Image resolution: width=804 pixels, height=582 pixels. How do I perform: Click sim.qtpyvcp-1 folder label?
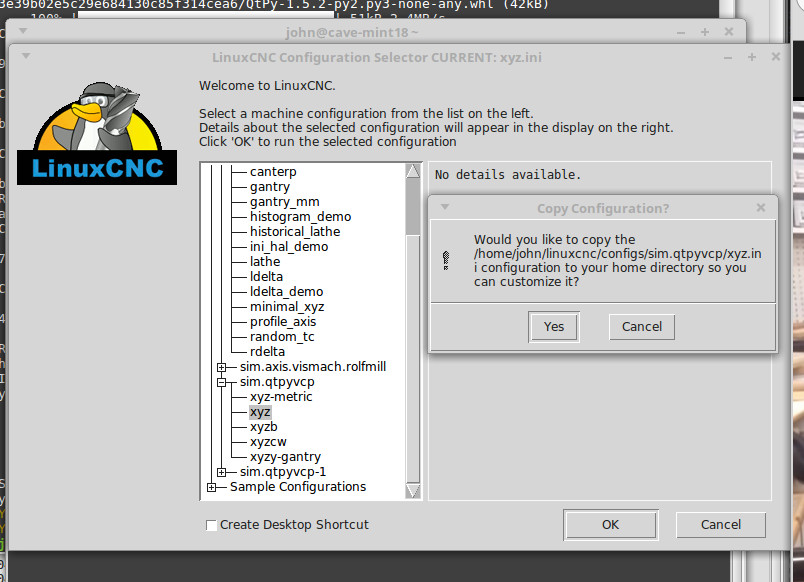click(283, 472)
